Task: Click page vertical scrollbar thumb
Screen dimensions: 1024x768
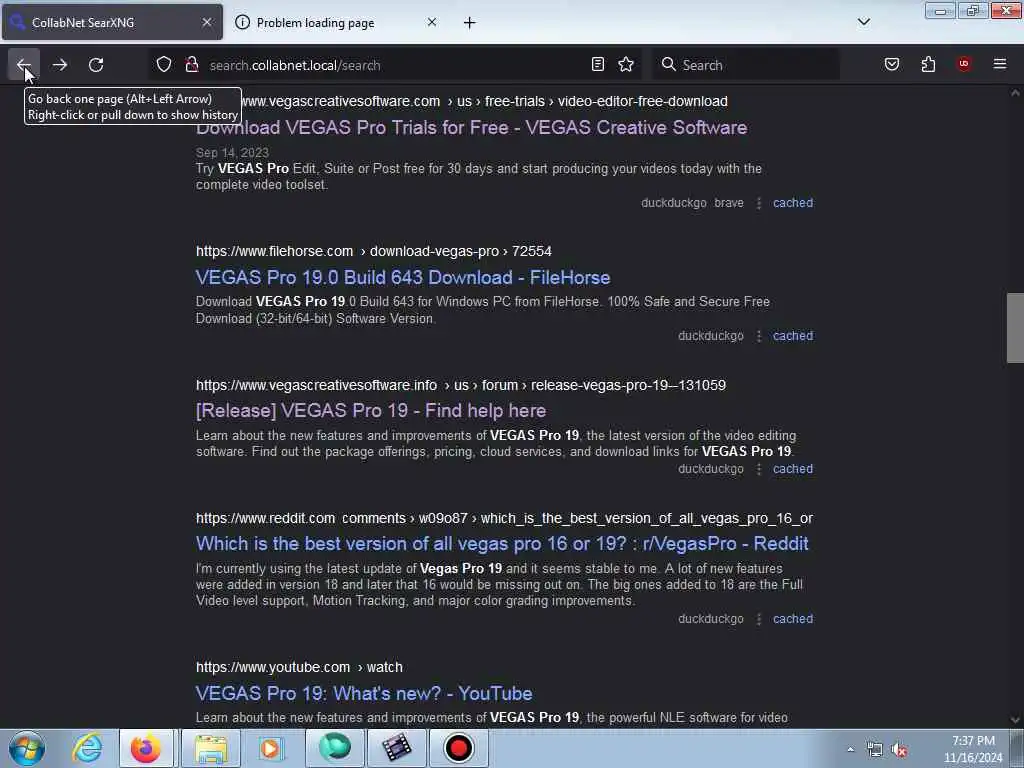Action: 1015,327
